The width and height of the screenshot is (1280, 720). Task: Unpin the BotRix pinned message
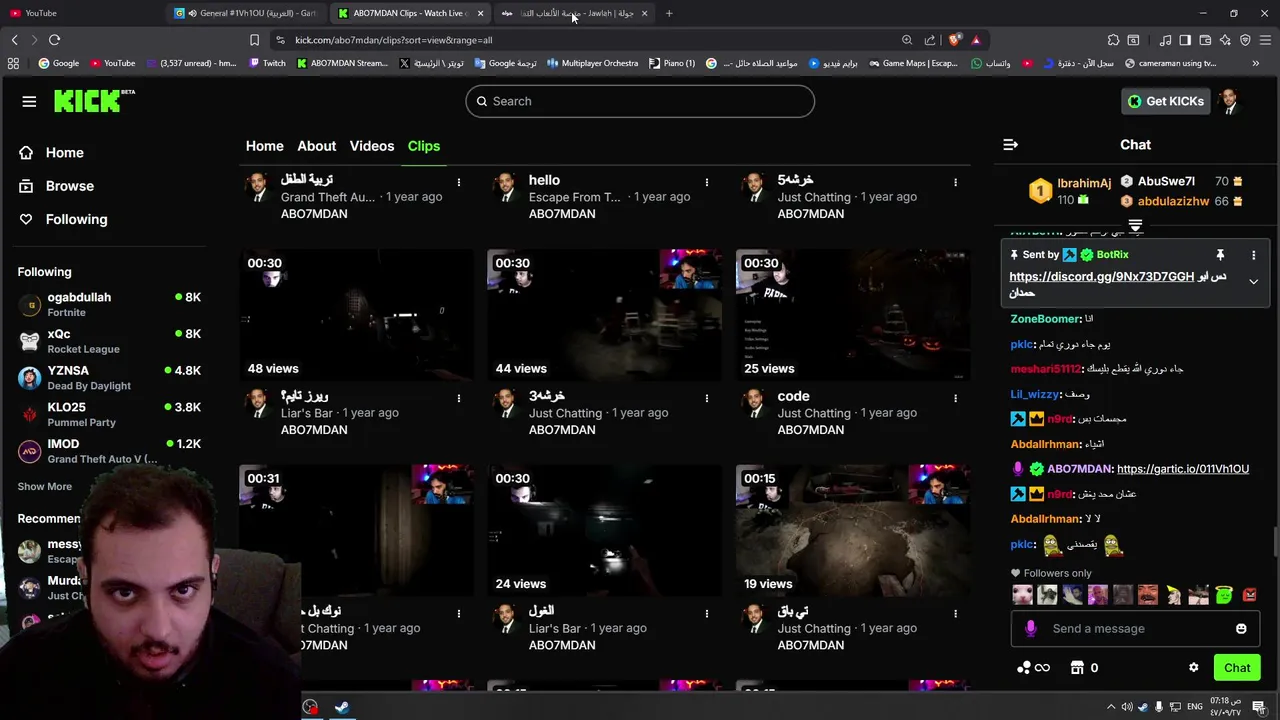click(x=1220, y=255)
